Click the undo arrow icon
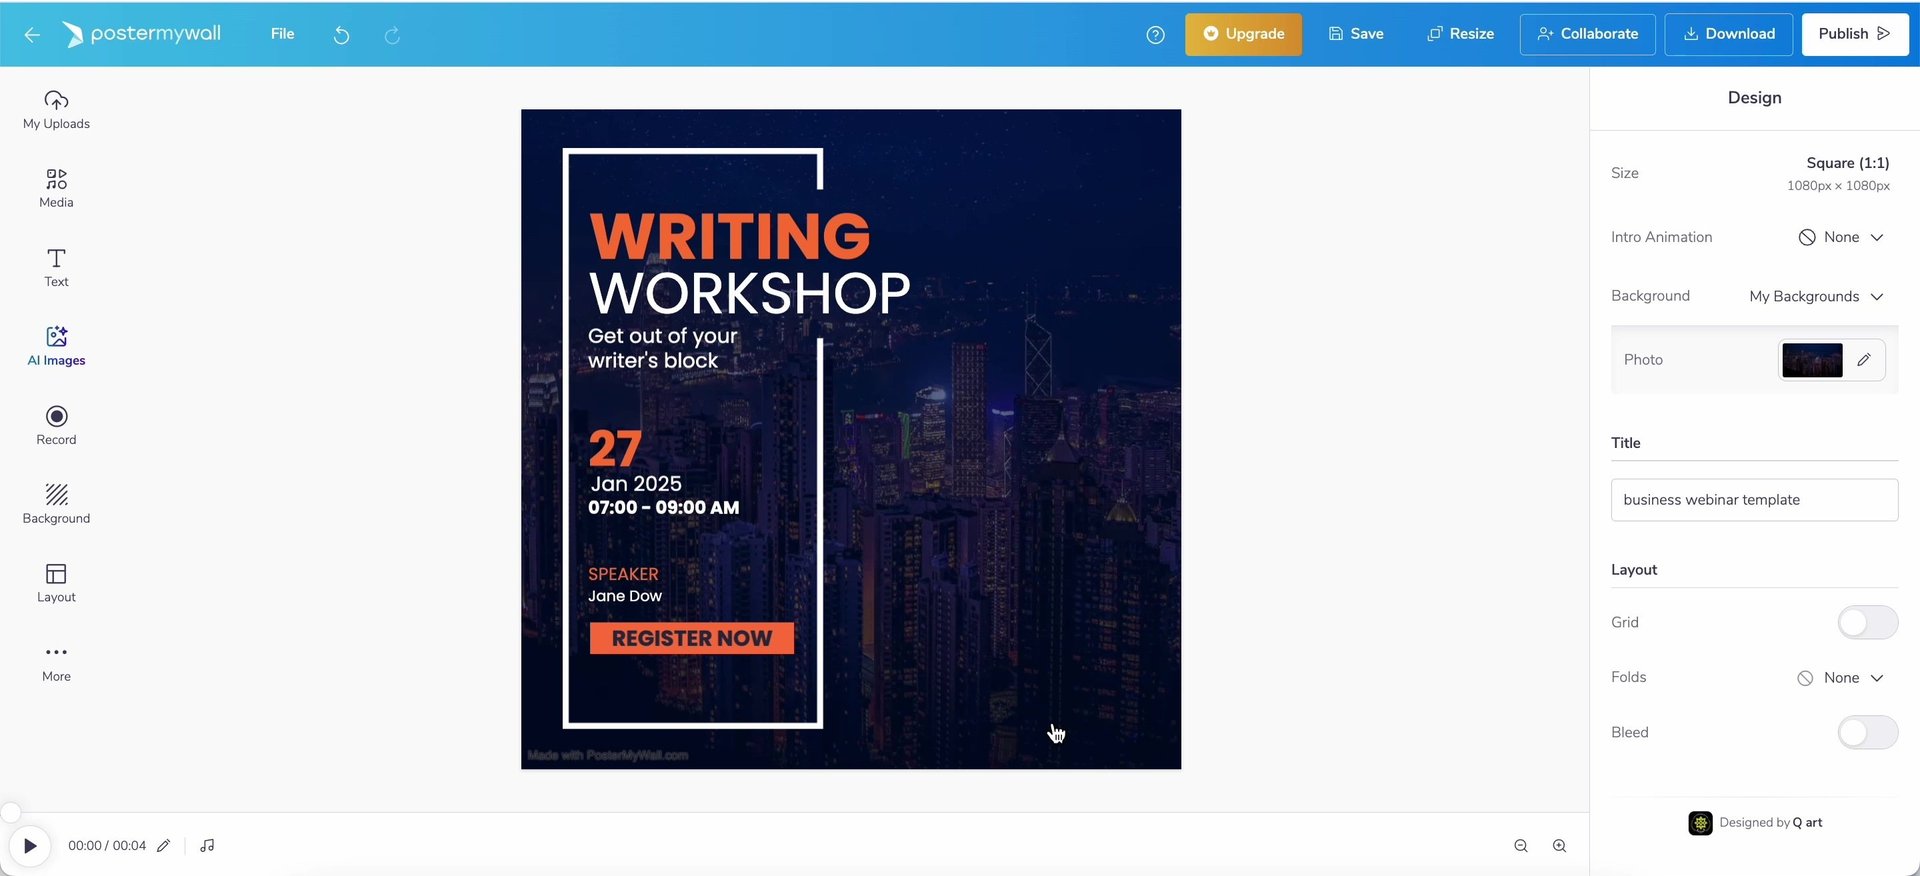The width and height of the screenshot is (1920, 876). [341, 35]
